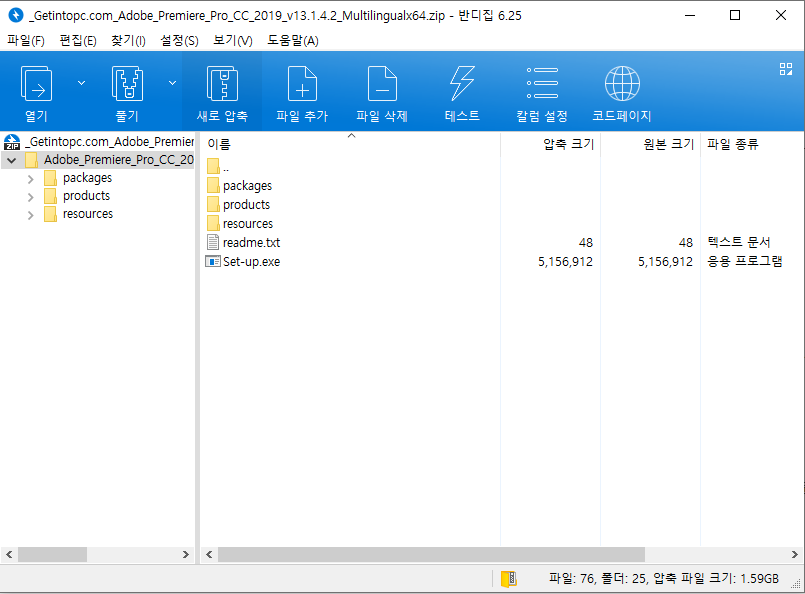Screen dimensions: 805x594
Task: Maximize the Bandizip window
Action: [735, 15]
